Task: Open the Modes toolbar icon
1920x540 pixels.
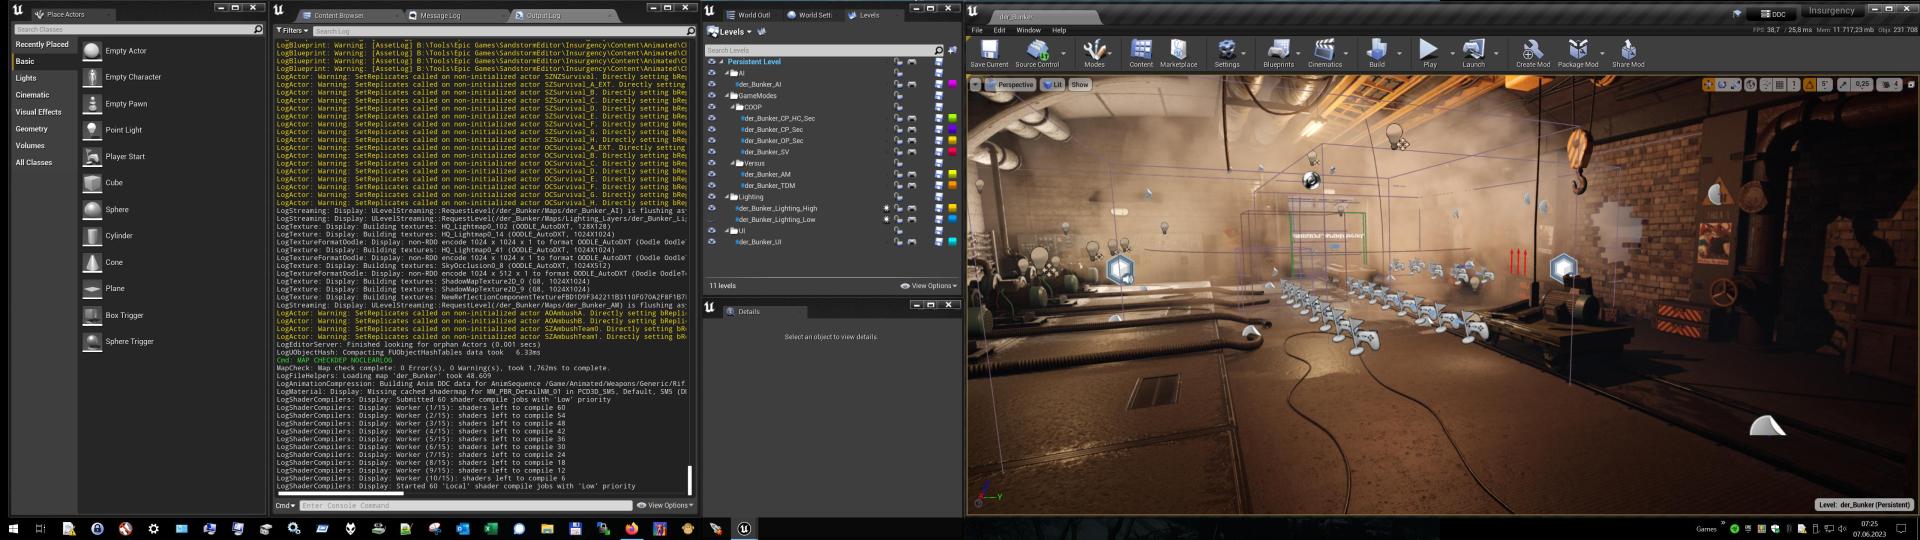Action: 1094,53
